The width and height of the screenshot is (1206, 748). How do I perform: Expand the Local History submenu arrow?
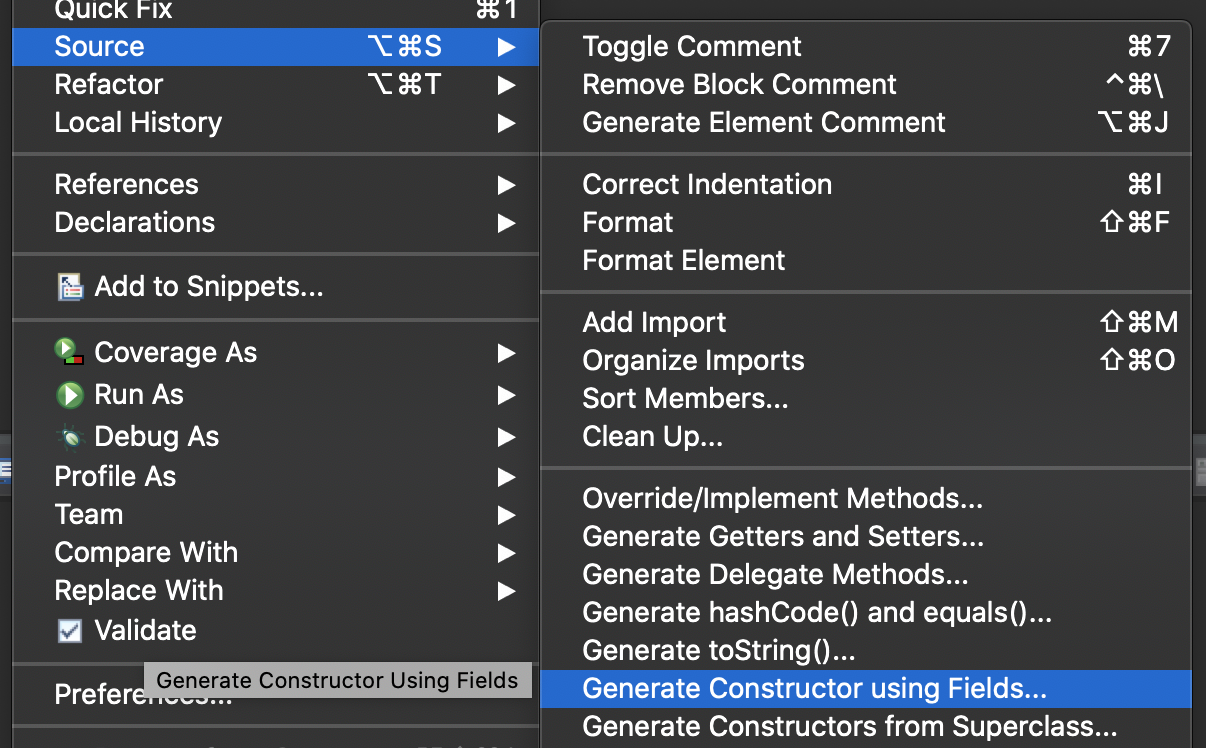[x=507, y=123]
